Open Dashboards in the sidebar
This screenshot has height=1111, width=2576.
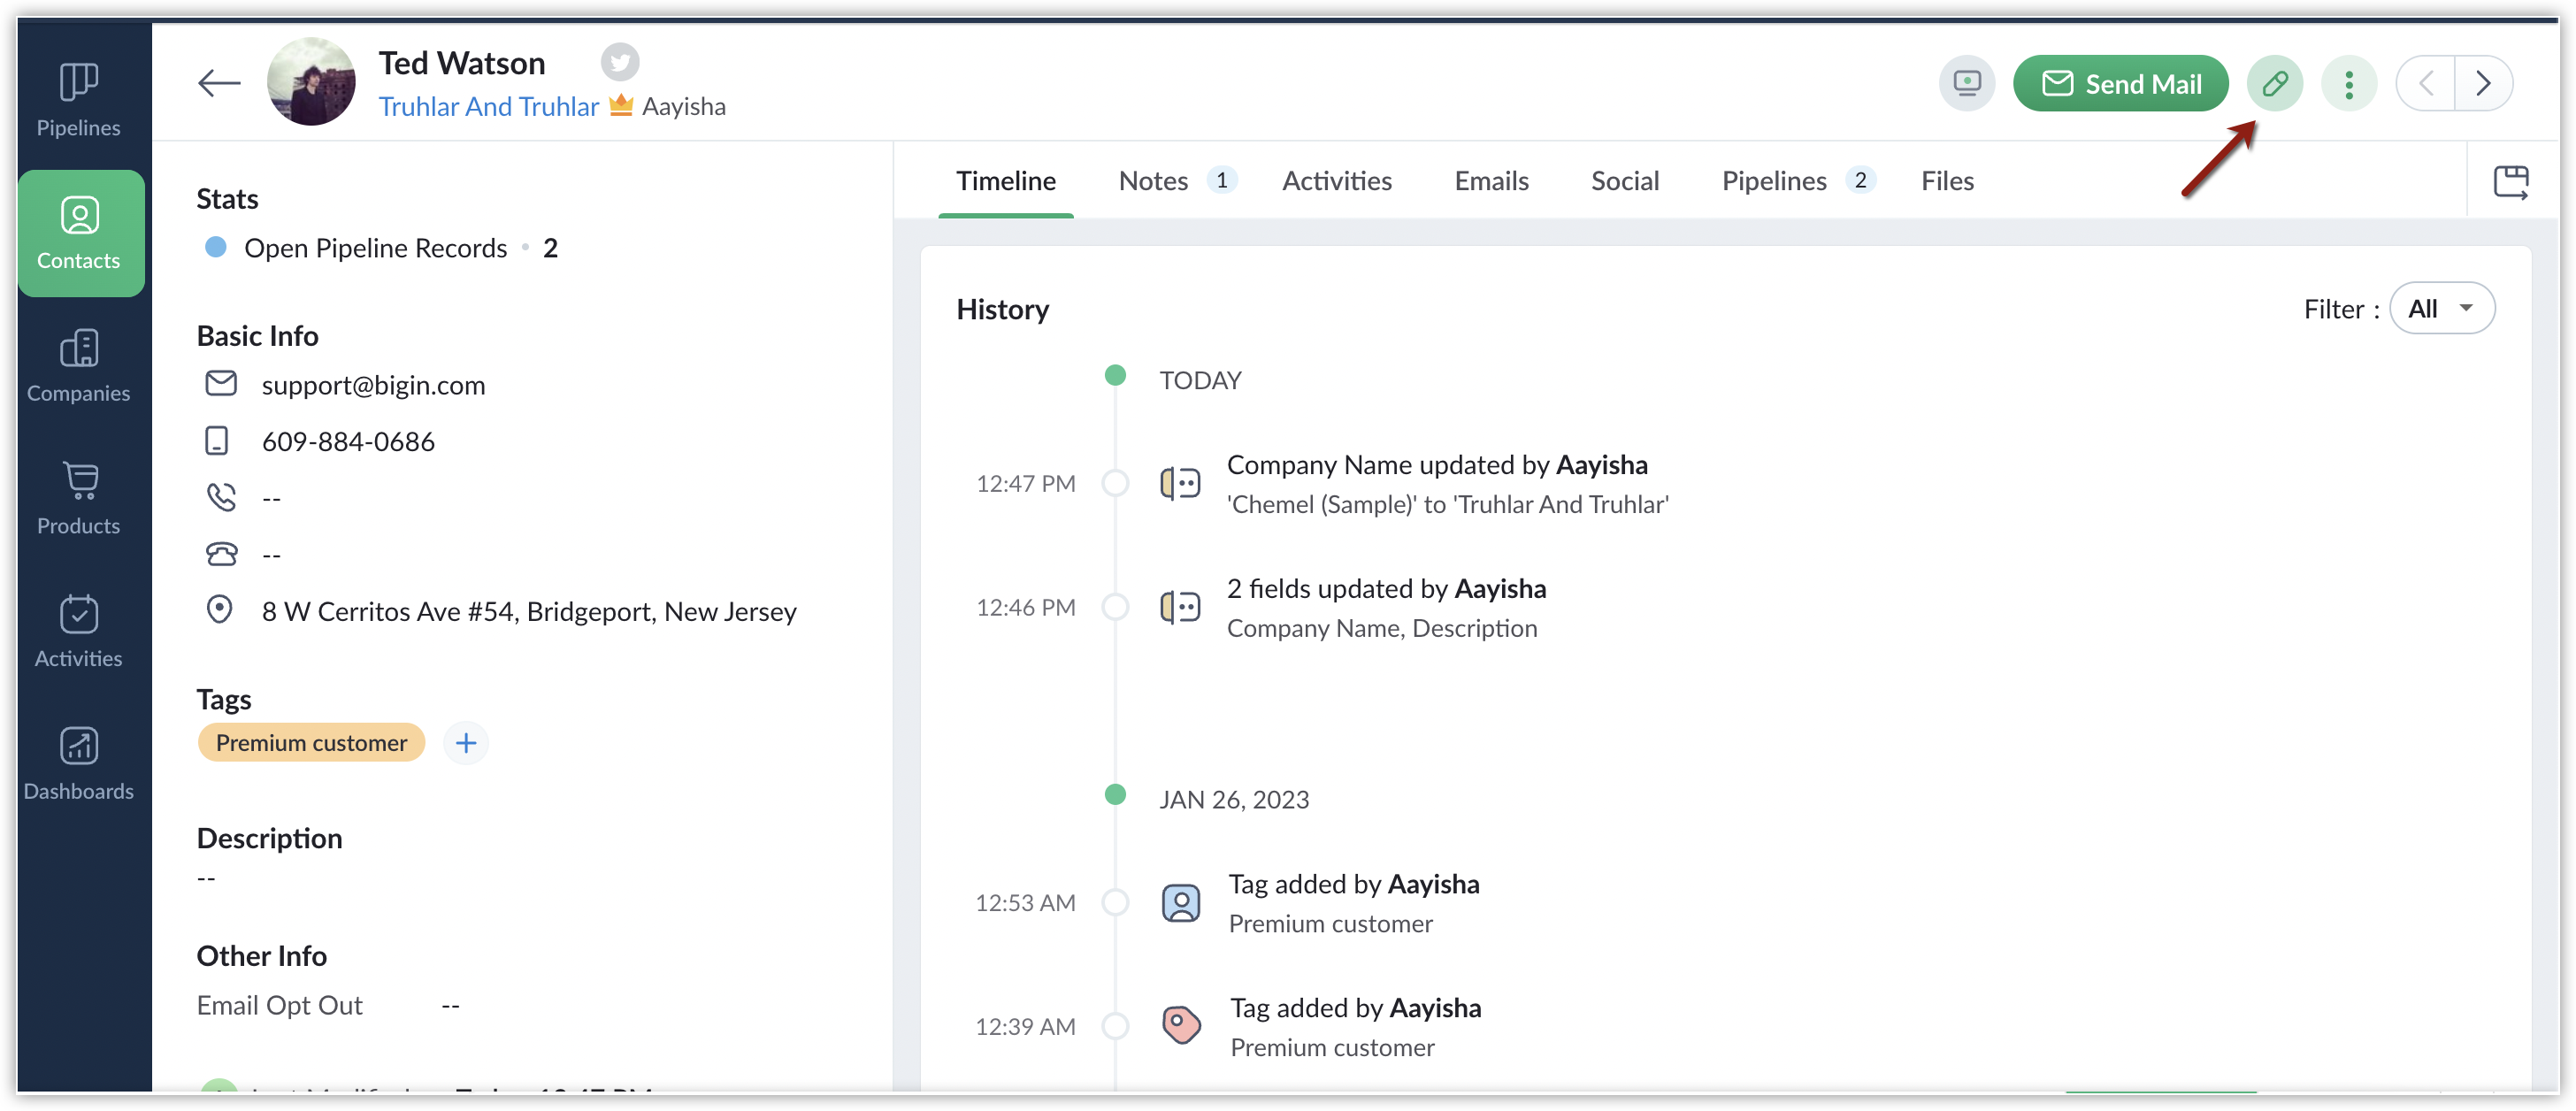78,764
